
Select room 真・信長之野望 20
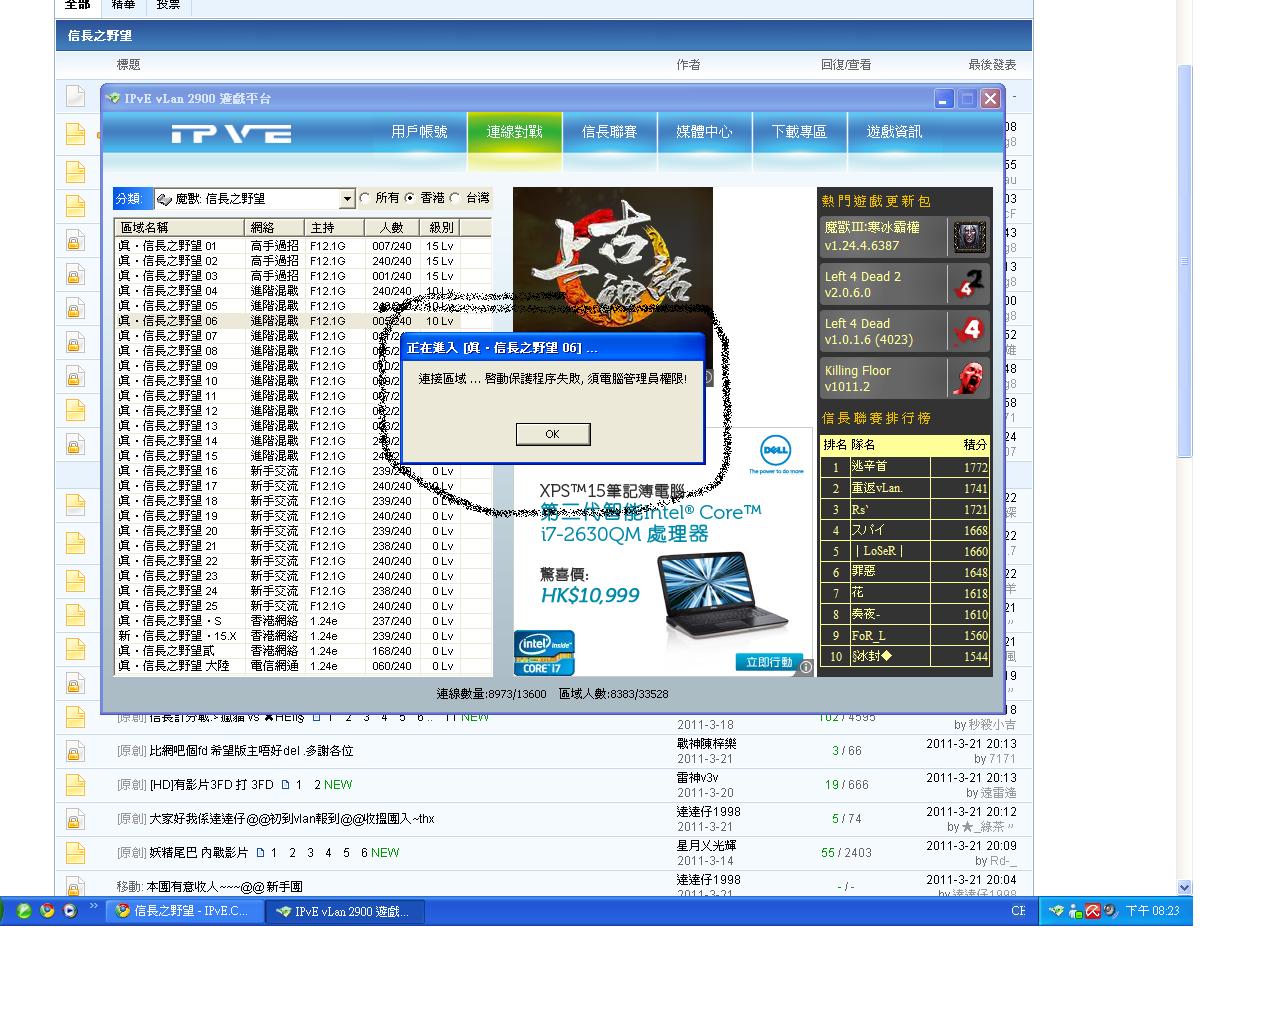point(304,531)
